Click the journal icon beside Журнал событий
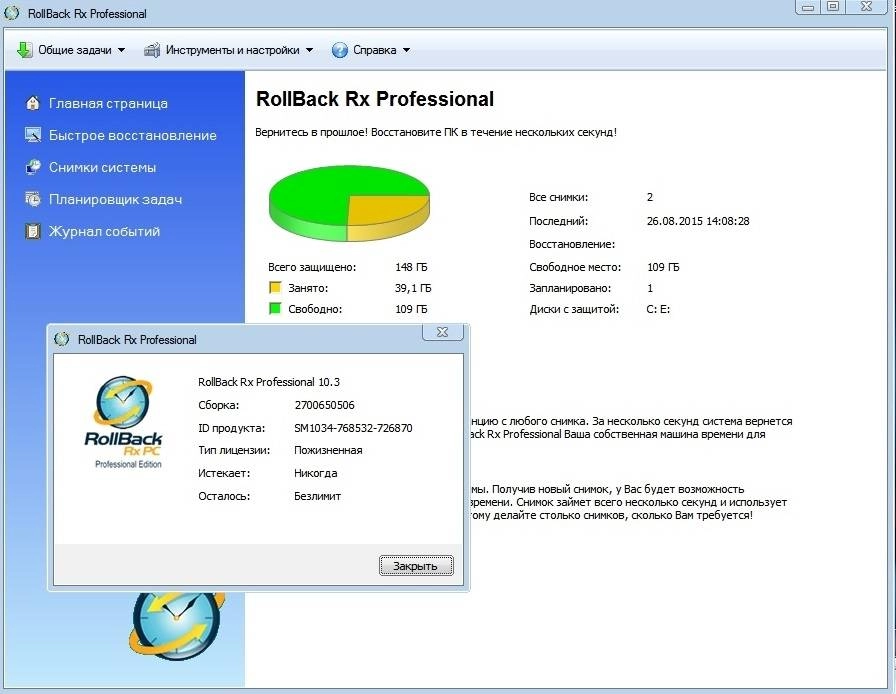Viewport: 896px width, 694px height. [x=33, y=231]
